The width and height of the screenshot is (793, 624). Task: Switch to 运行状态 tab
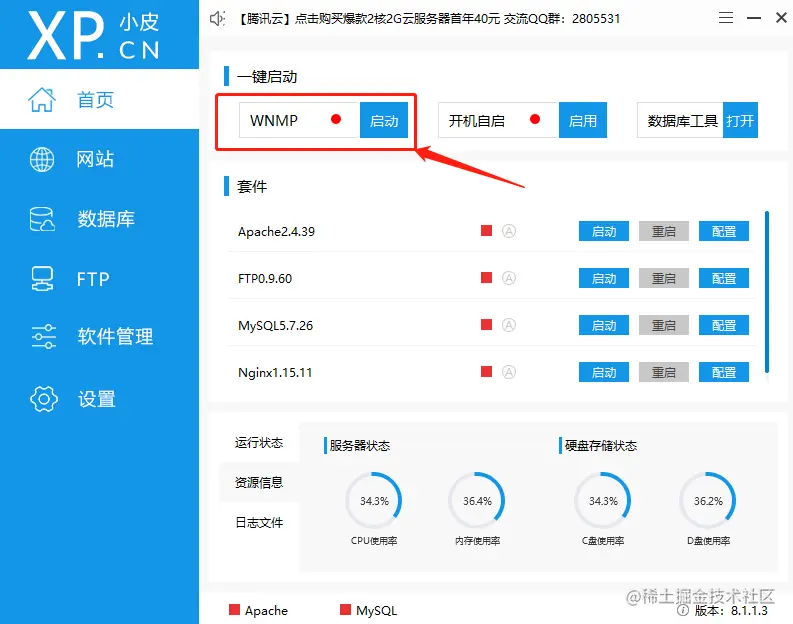point(259,443)
